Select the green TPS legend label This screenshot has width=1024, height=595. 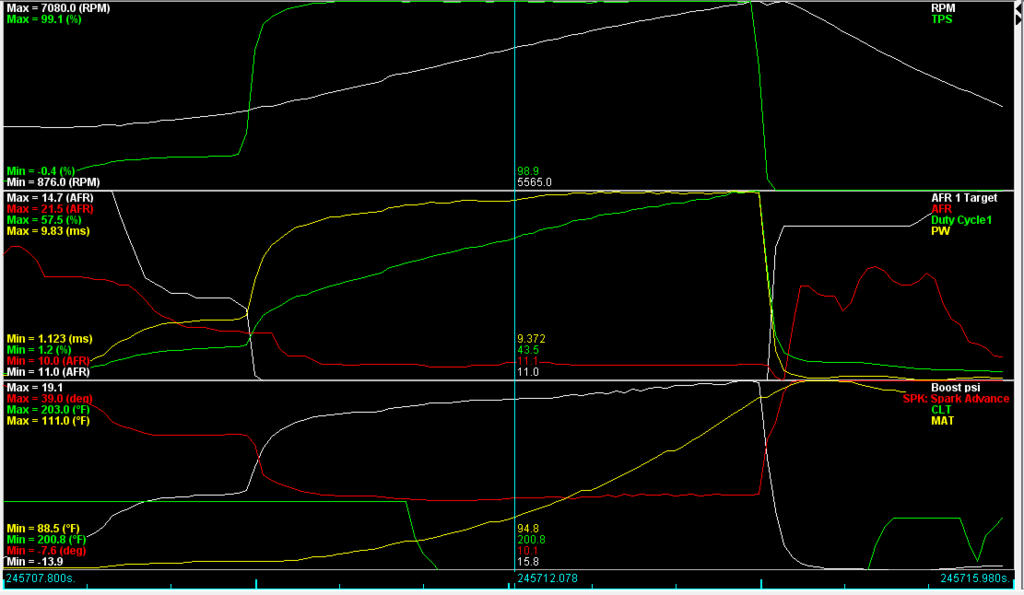(x=943, y=19)
